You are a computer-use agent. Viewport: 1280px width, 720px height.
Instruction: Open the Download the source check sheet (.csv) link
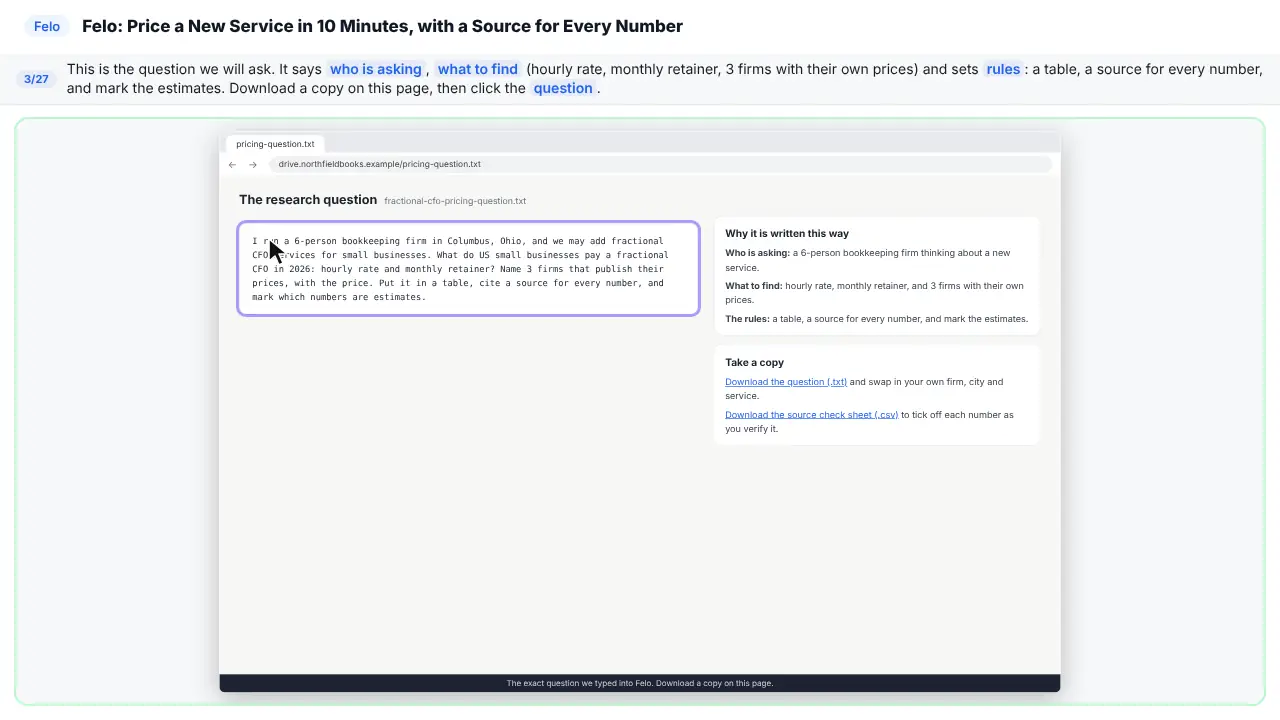point(811,415)
